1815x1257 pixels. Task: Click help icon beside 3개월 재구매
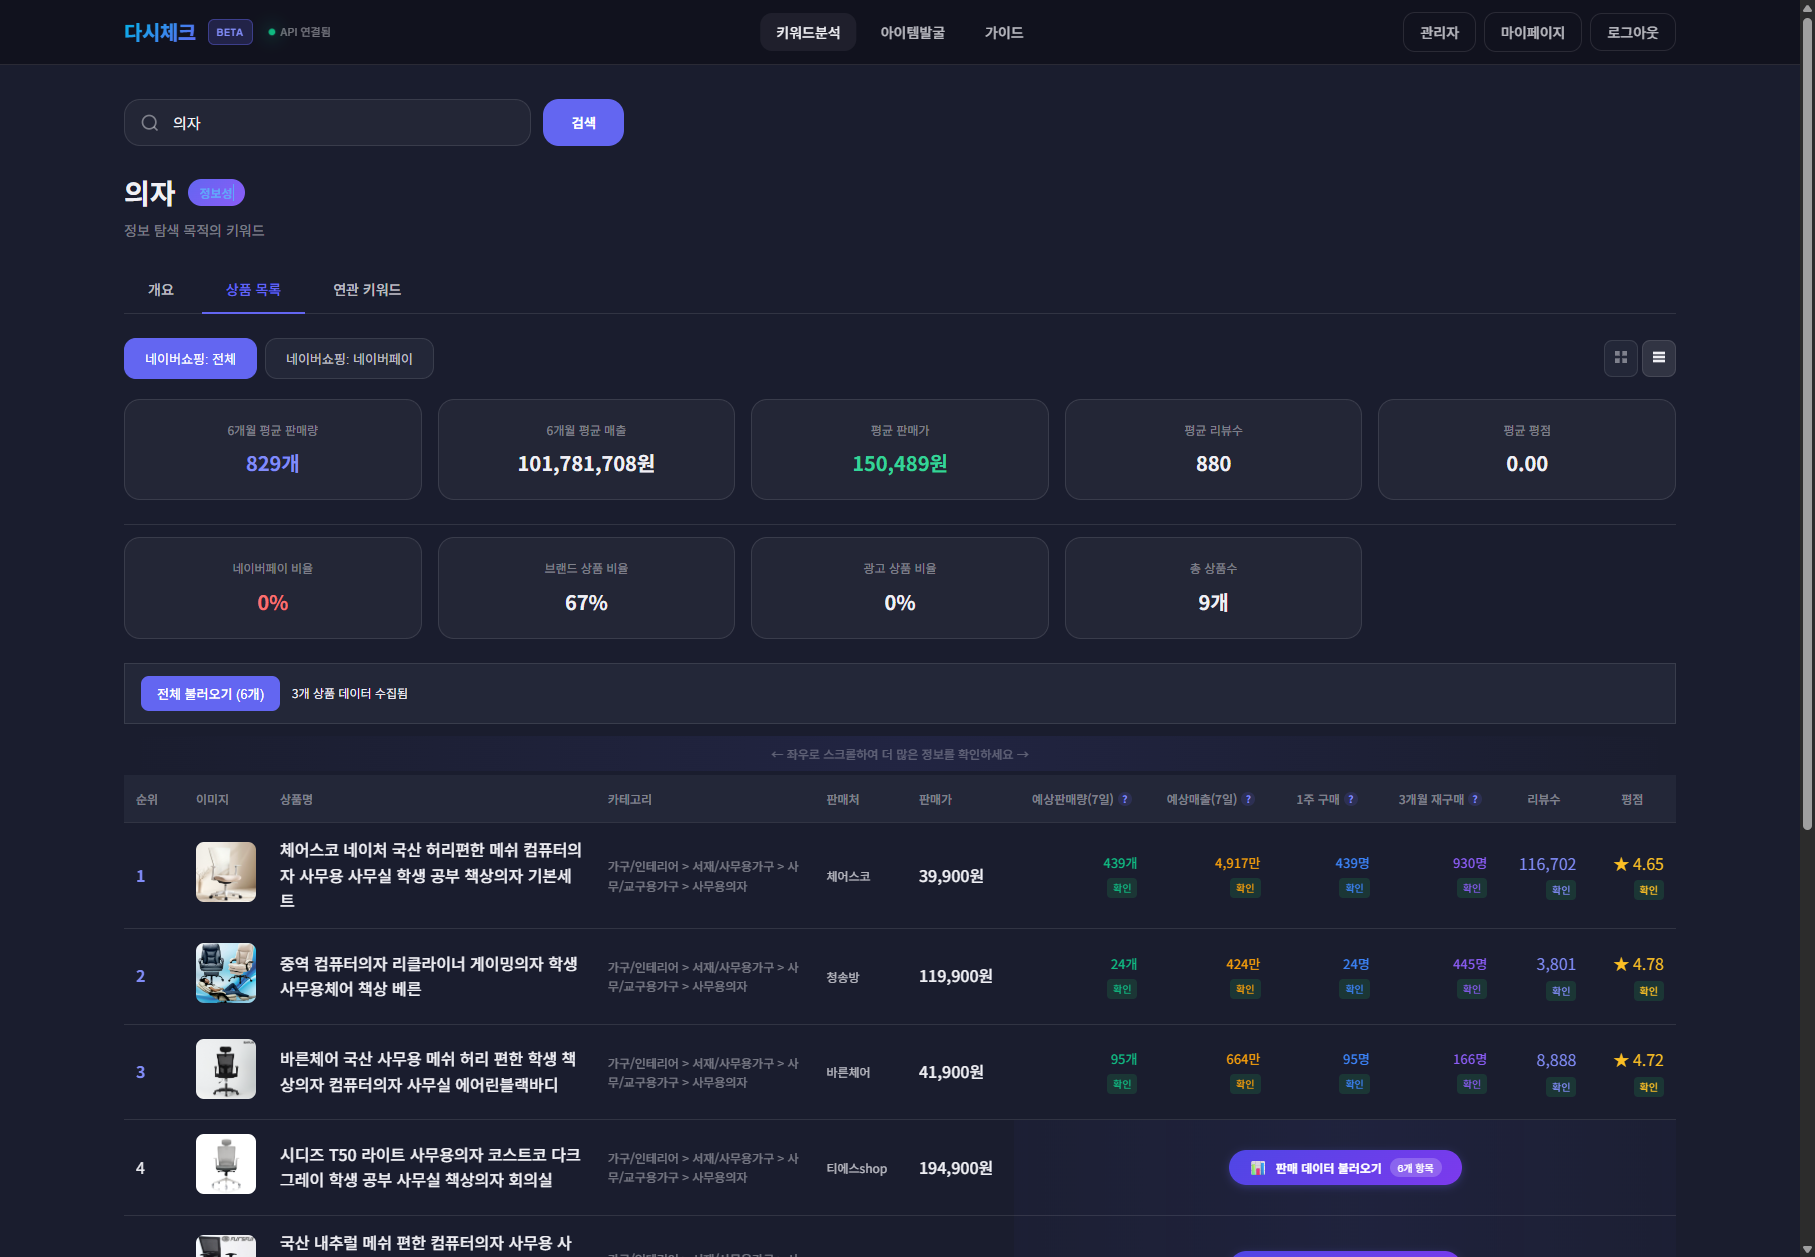tap(1475, 799)
